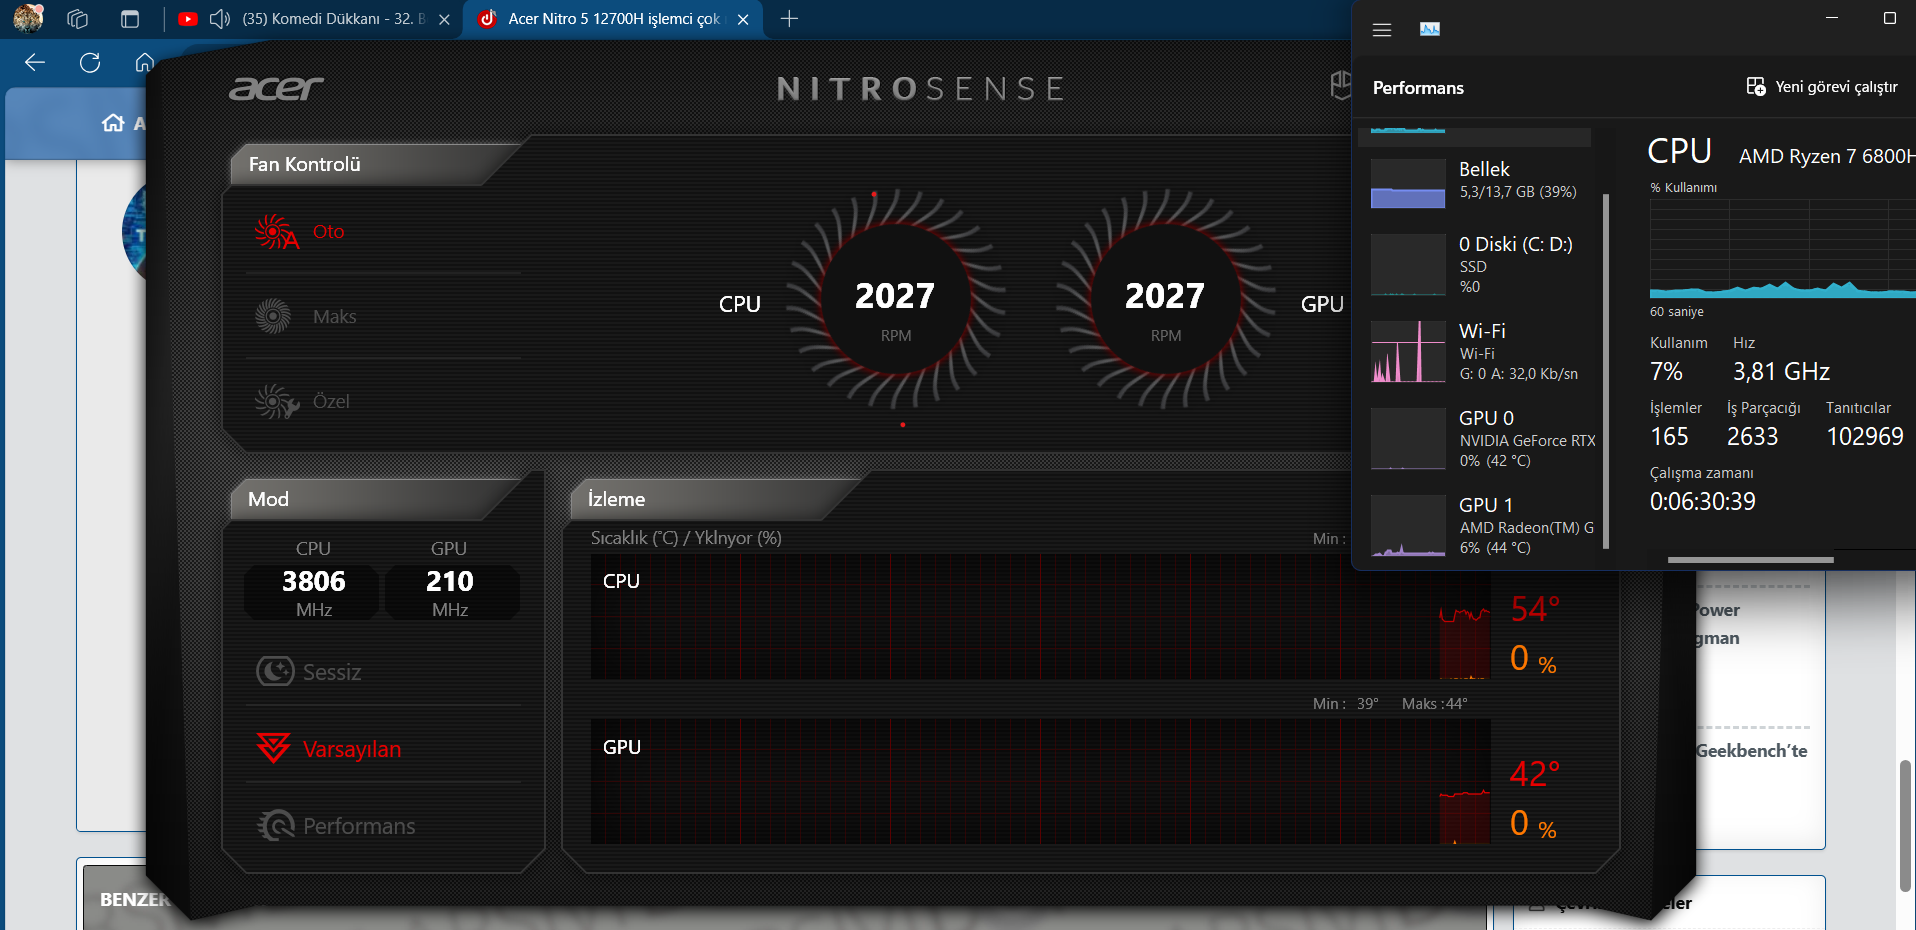This screenshot has width=1916, height=930.
Task: Open Task Manager hamburger menu
Action: tap(1382, 30)
